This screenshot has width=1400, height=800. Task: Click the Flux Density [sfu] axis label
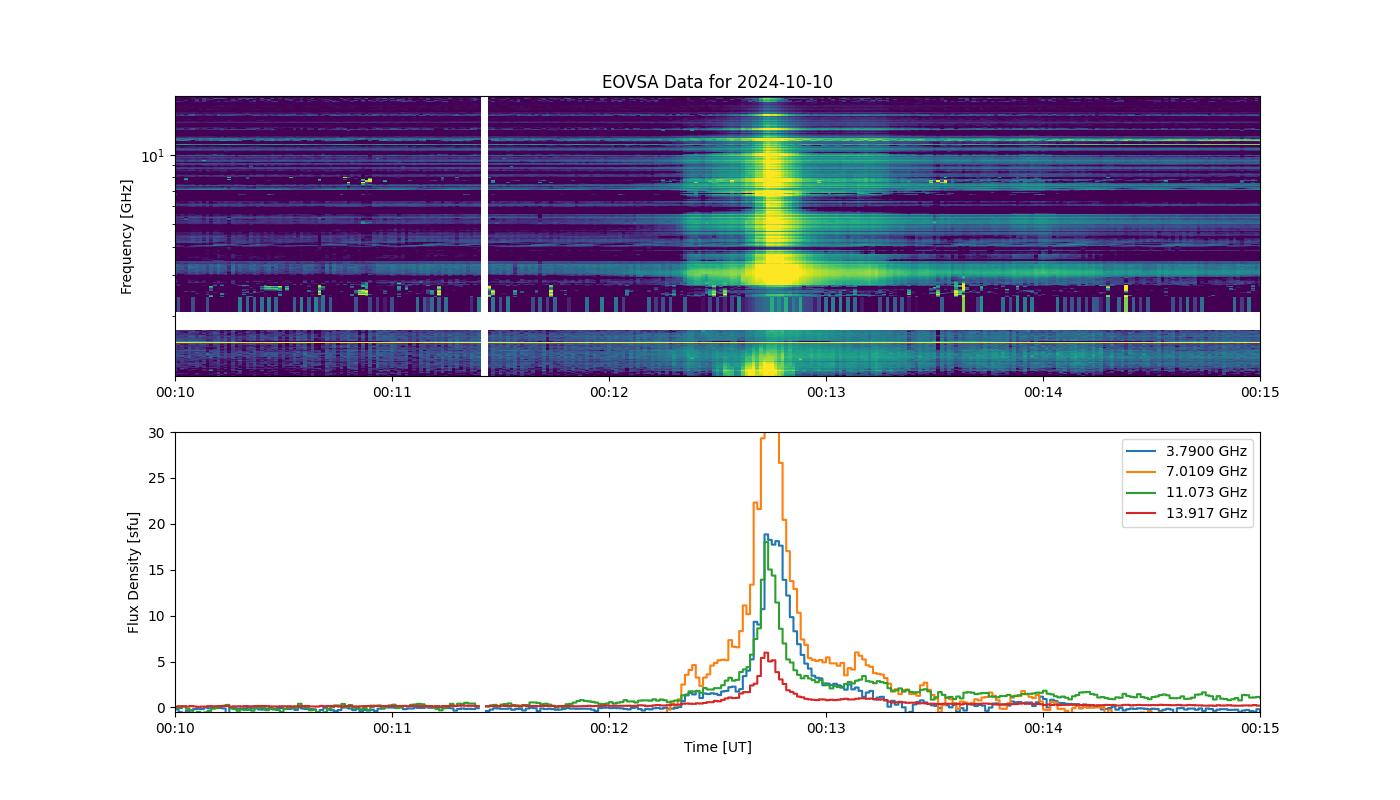click(134, 570)
